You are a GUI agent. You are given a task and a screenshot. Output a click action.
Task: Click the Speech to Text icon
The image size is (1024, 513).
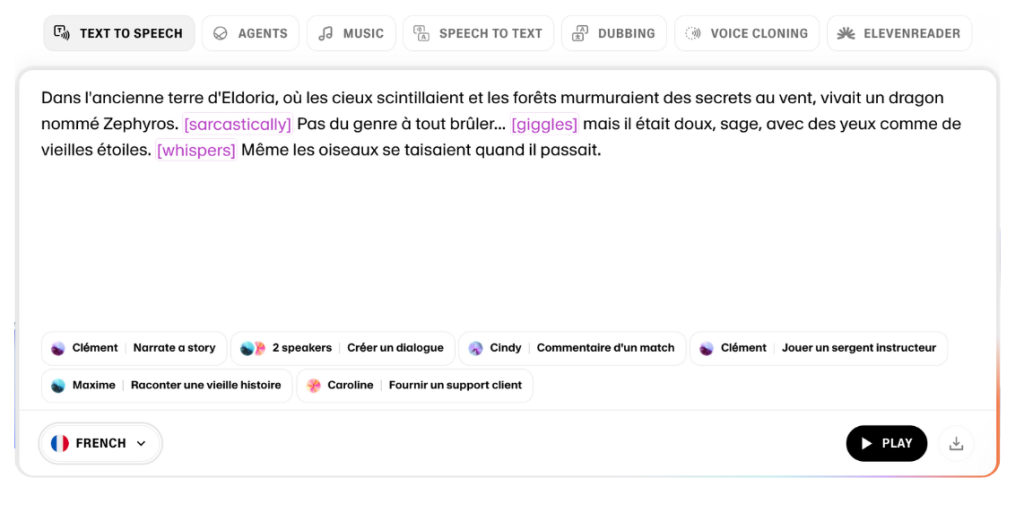point(421,33)
